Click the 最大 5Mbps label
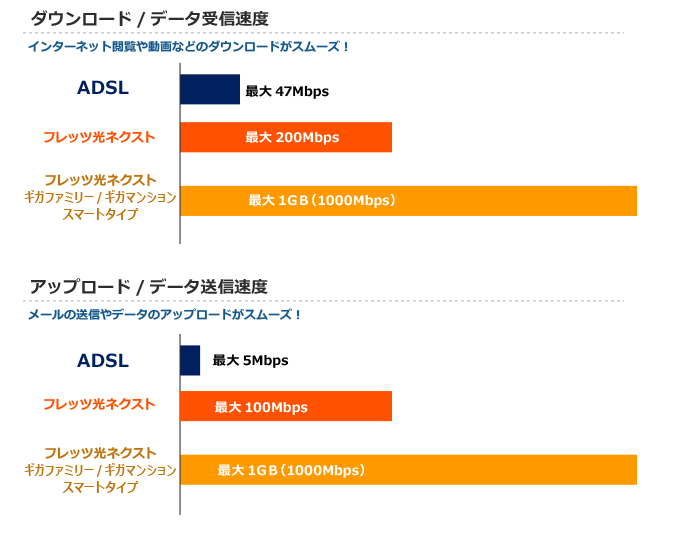Viewport: 681px width, 553px height. pyautogui.click(x=250, y=360)
